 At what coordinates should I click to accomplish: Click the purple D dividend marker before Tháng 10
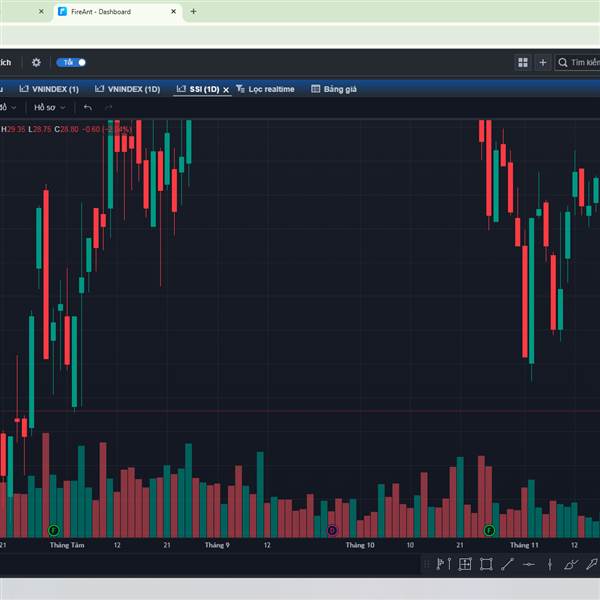pos(332,530)
